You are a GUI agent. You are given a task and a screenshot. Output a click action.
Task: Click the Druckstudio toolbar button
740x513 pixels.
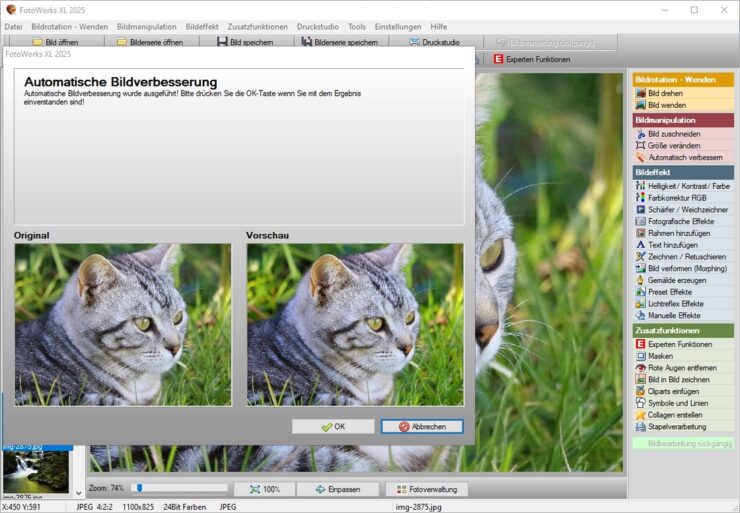pos(435,42)
